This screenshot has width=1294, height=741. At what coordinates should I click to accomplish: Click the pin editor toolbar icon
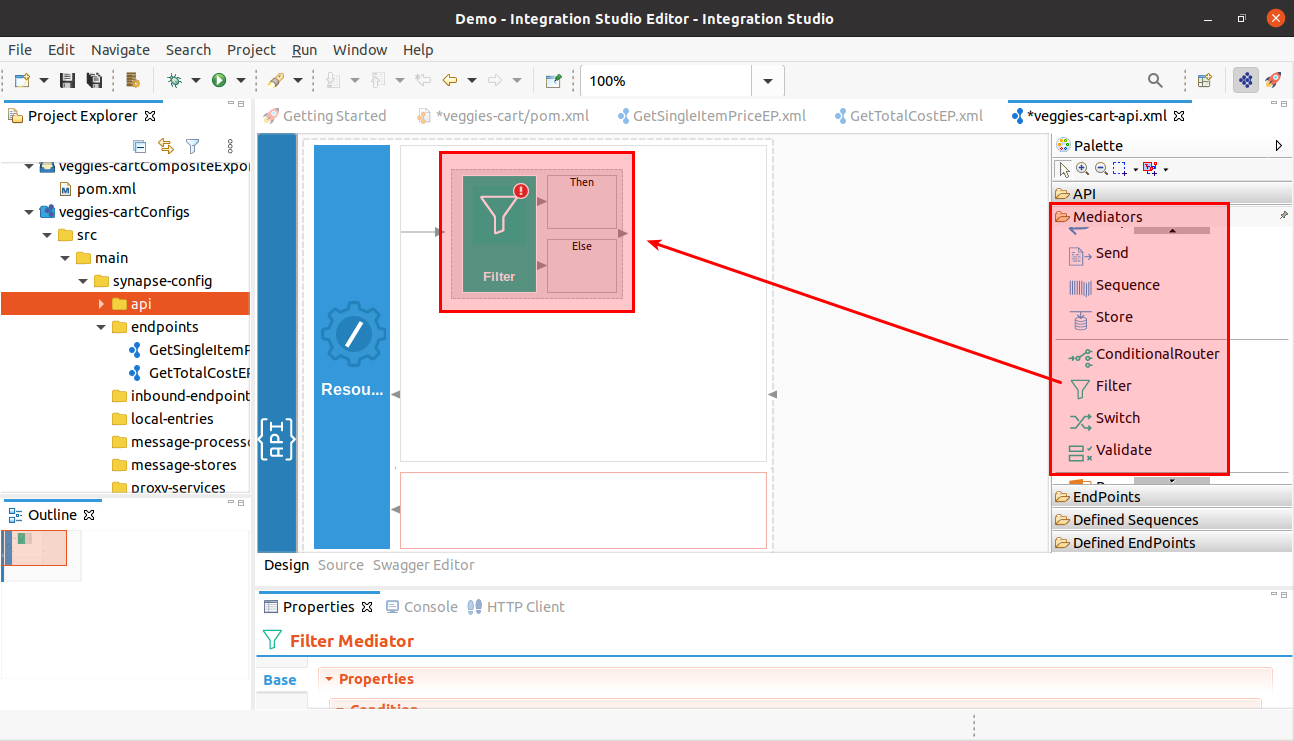pos(553,80)
